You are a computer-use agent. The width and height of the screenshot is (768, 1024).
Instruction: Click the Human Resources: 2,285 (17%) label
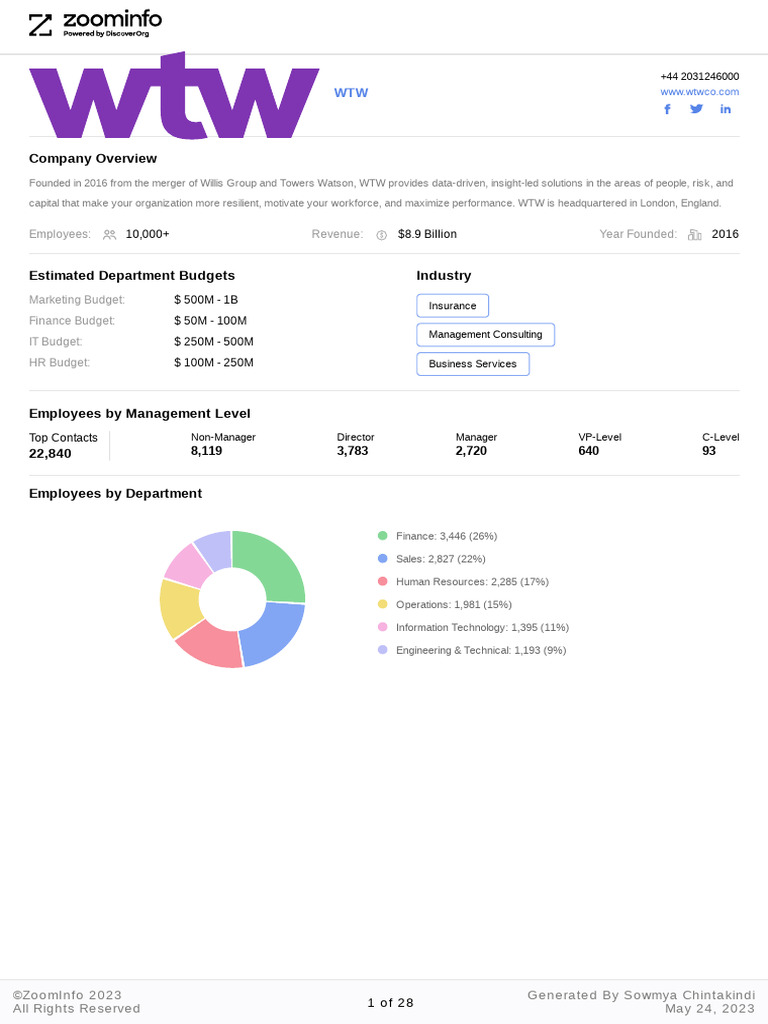pyautogui.click(x=472, y=582)
